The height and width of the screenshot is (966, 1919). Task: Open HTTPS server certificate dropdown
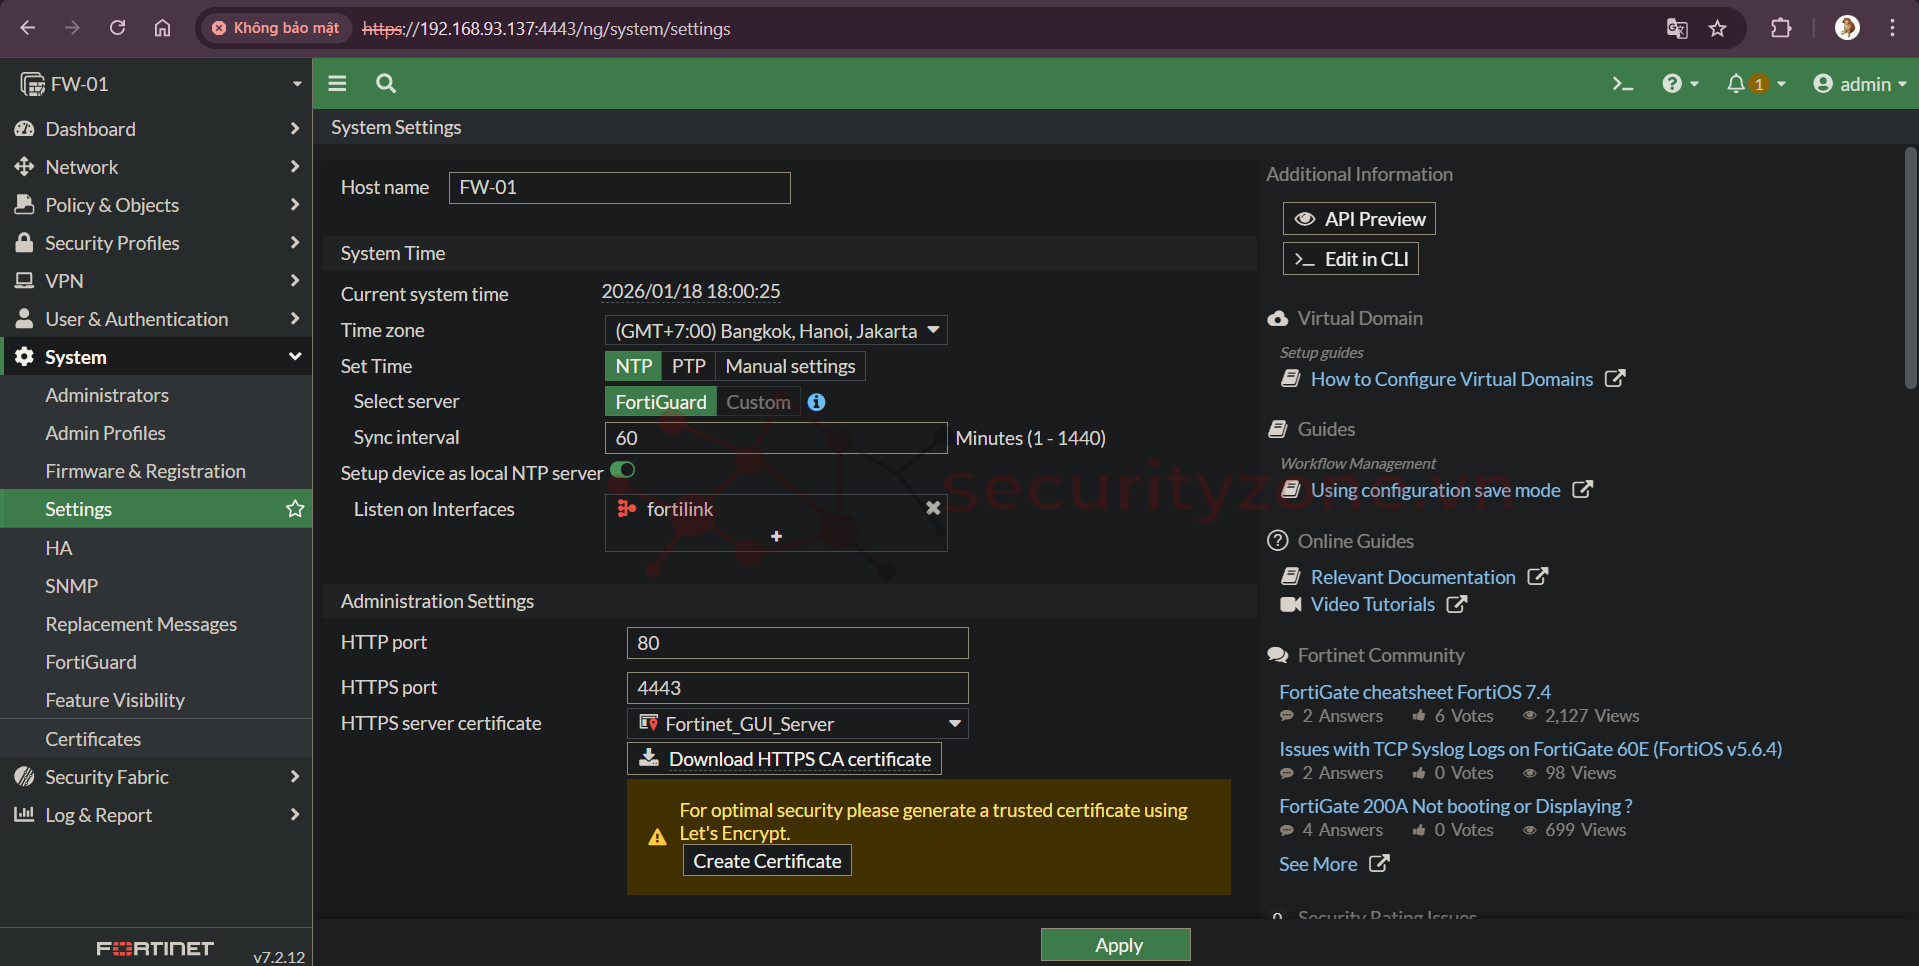797,724
